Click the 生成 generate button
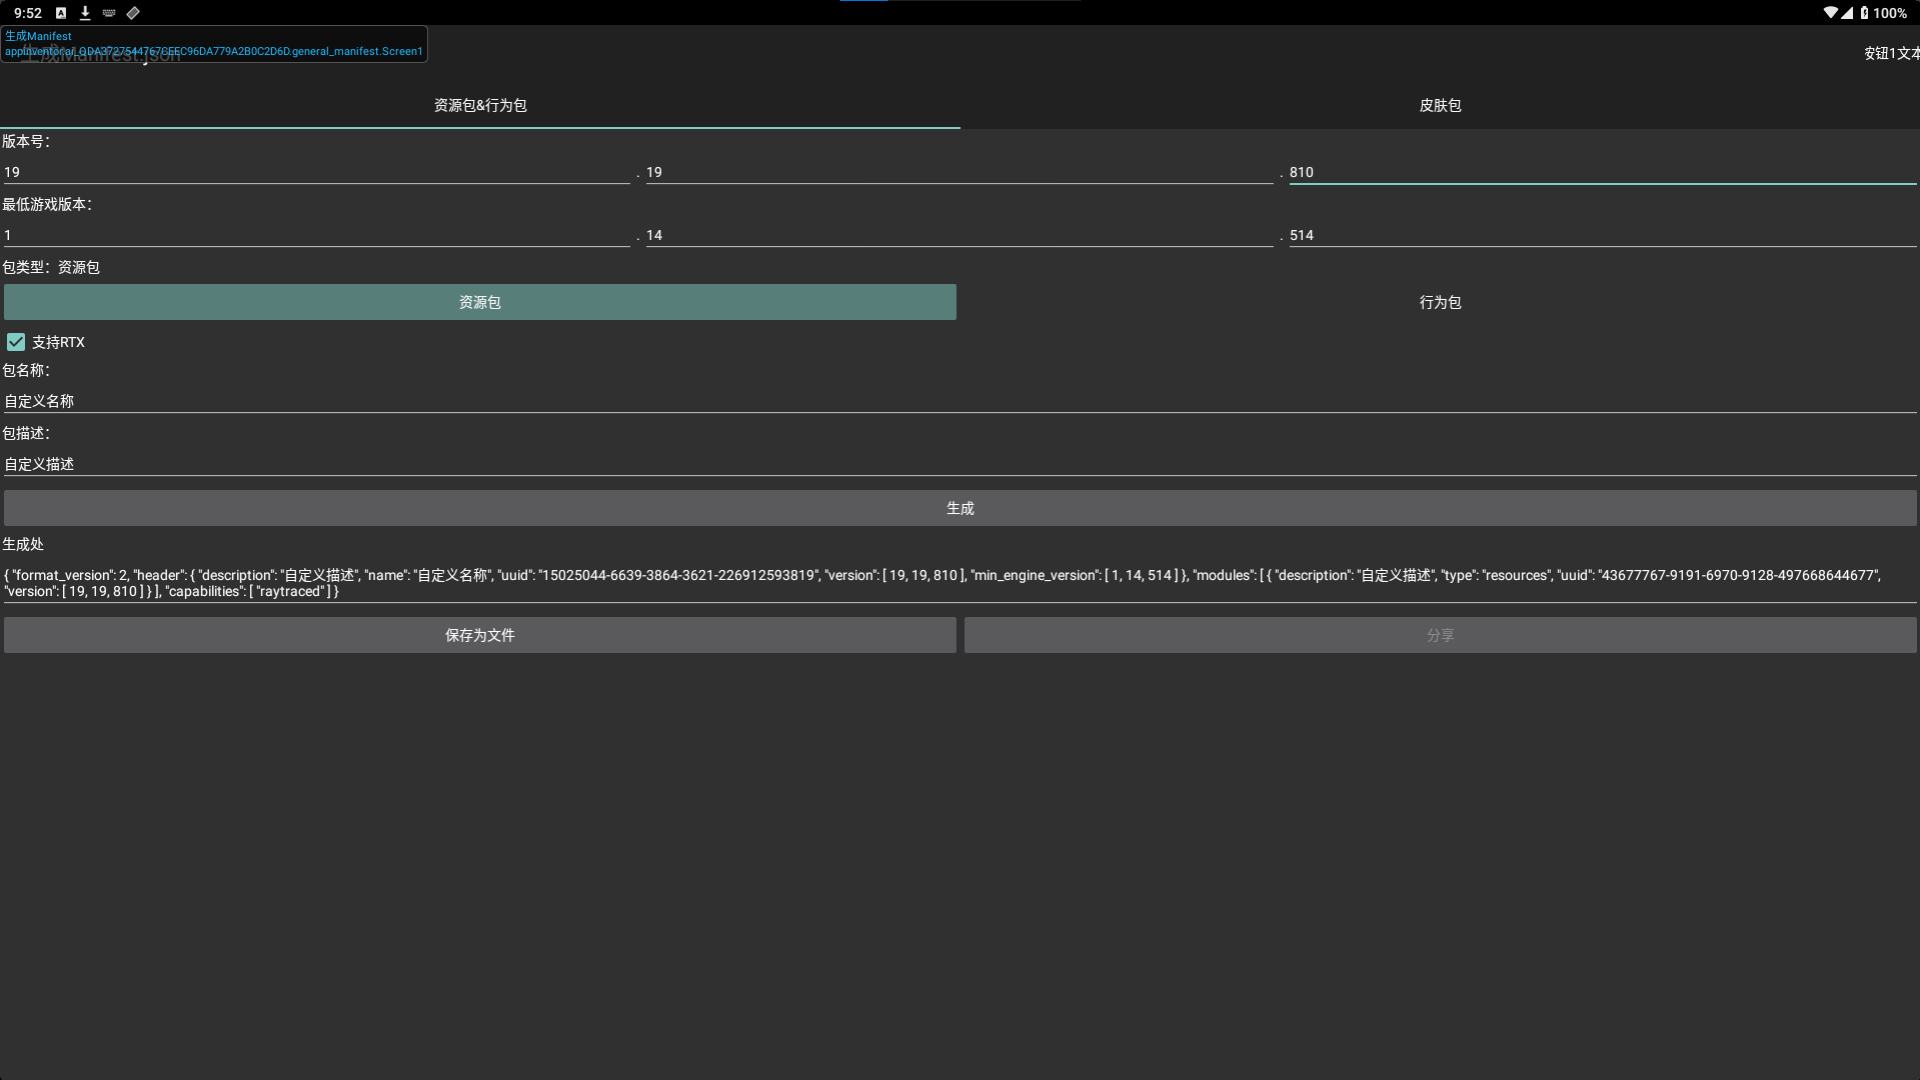The height and width of the screenshot is (1080, 1920). pyautogui.click(x=960, y=508)
